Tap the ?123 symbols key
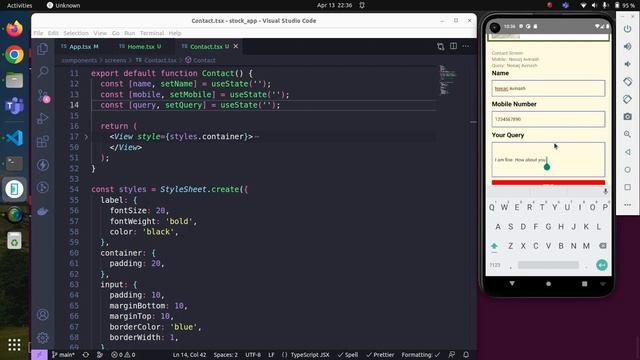This screenshot has height=360, width=640. pos(495,265)
